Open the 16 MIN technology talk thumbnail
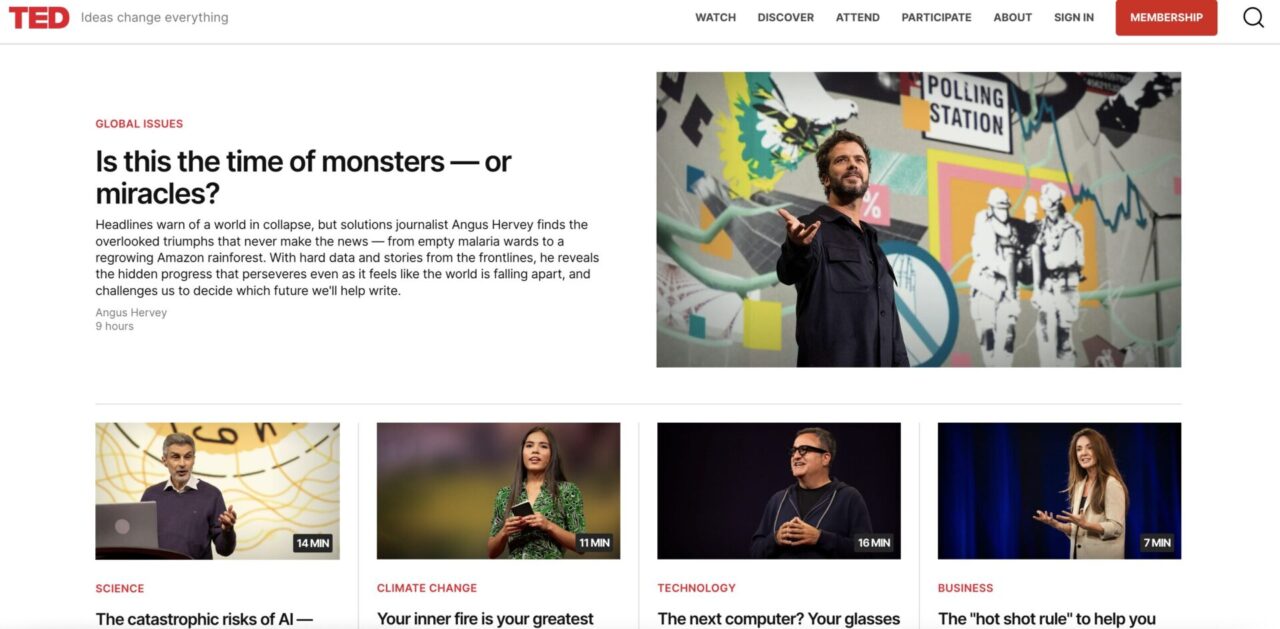 click(x=779, y=491)
